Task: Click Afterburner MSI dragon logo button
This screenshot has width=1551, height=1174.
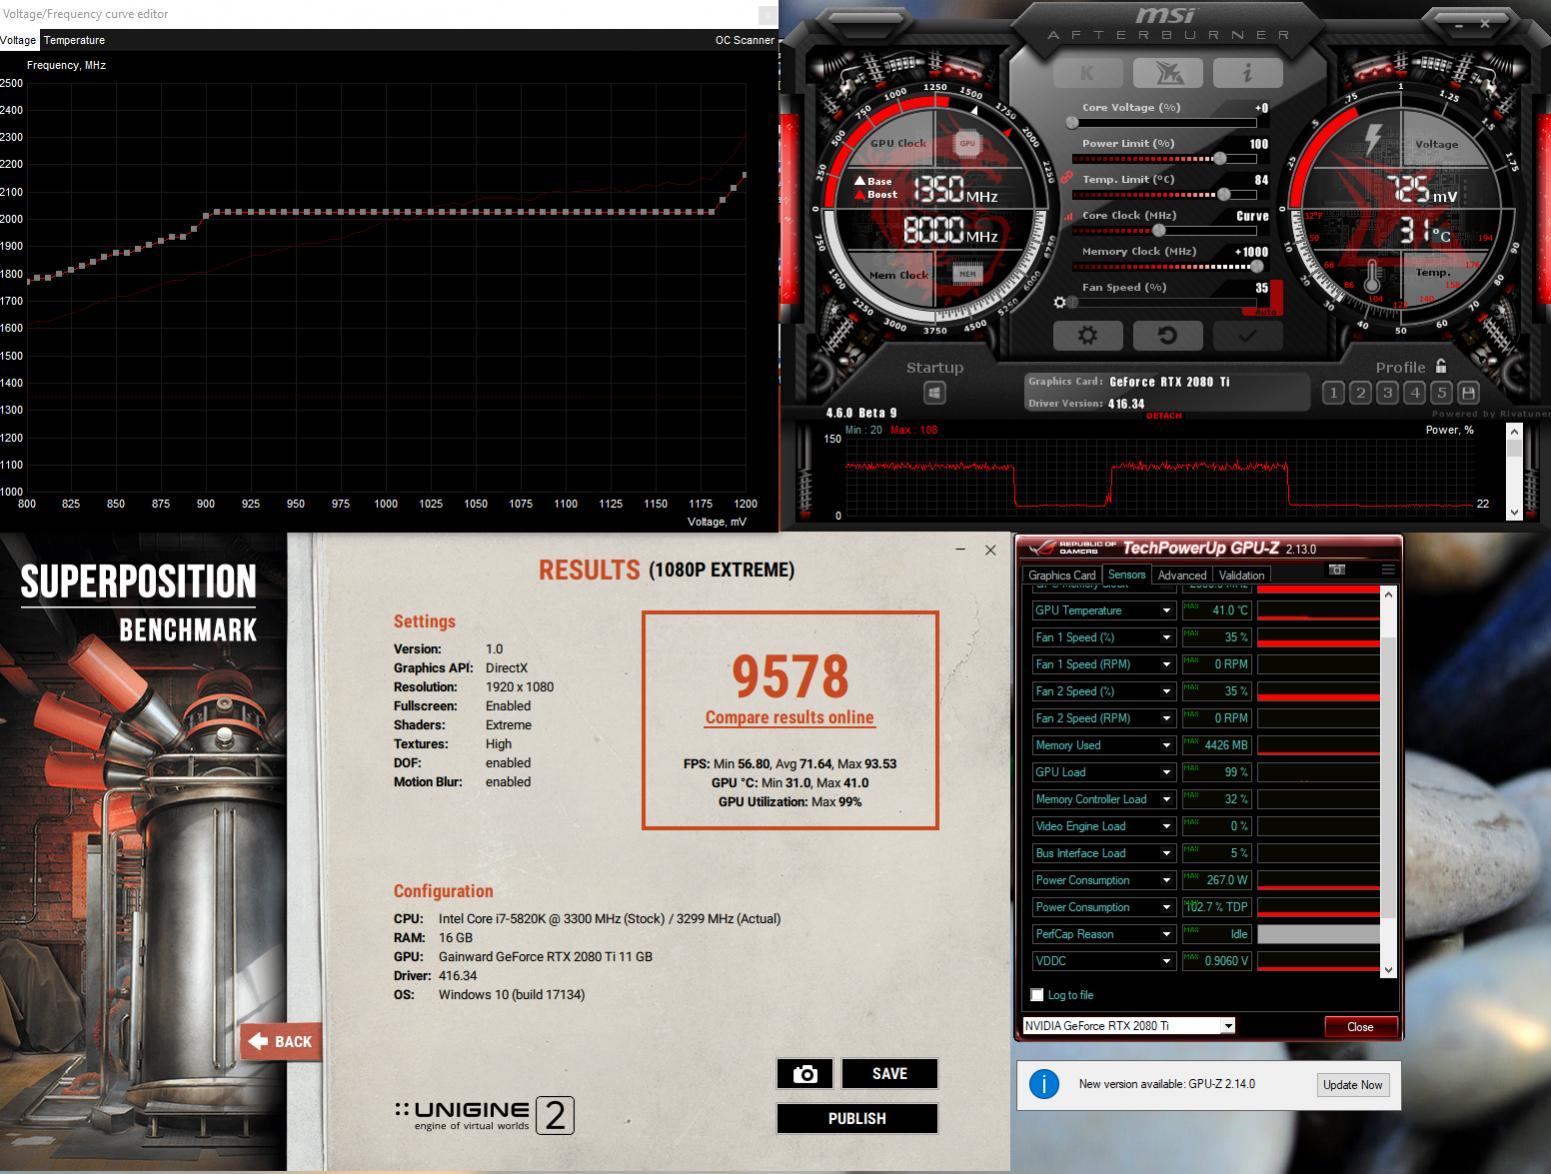Action: click(x=1167, y=73)
